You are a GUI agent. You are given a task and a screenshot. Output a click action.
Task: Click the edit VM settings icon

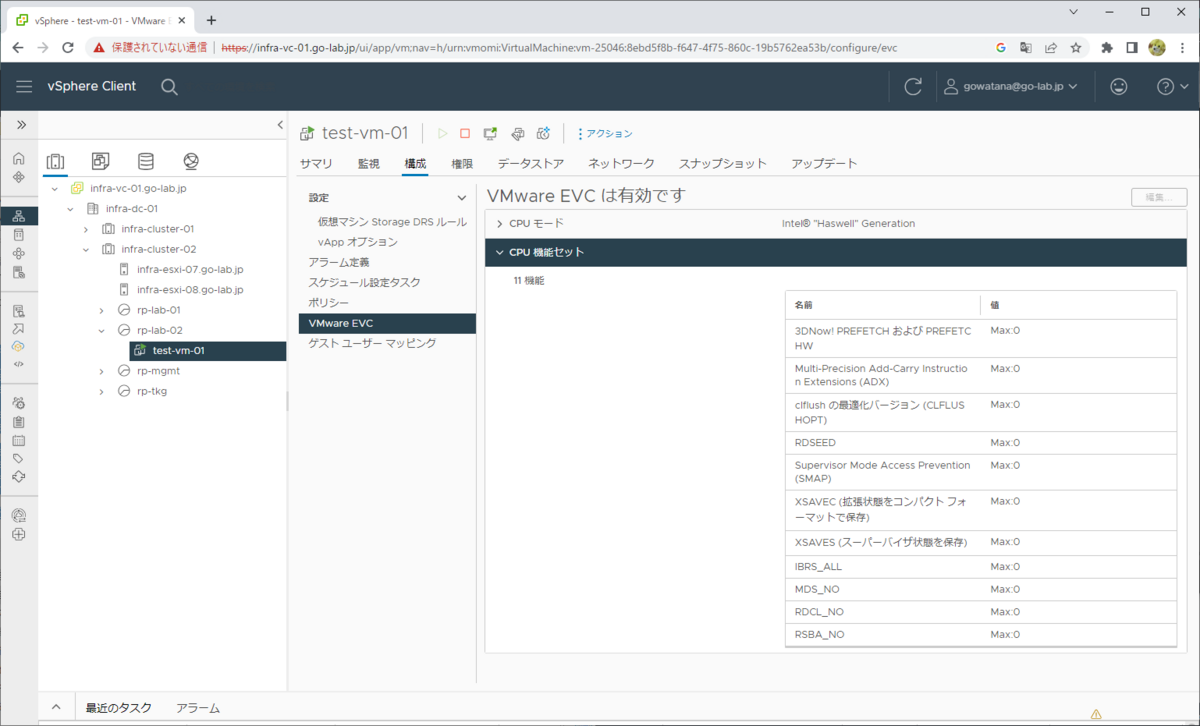pyautogui.click(x=517, y=133)
